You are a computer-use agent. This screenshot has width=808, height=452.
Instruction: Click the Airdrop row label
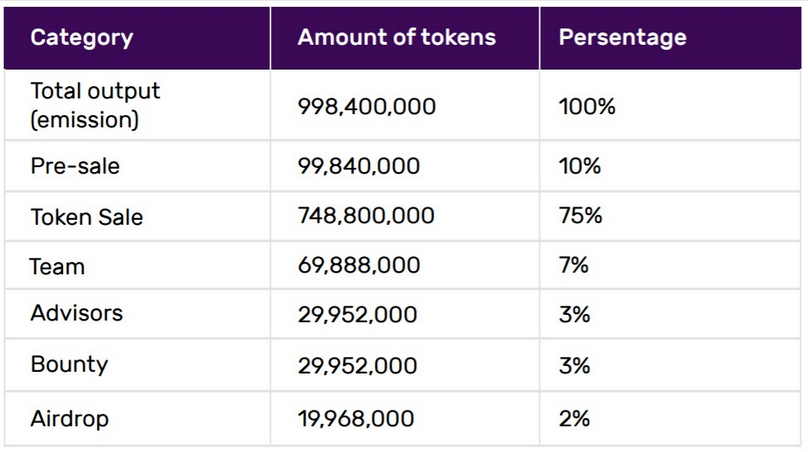click(69, 418)
